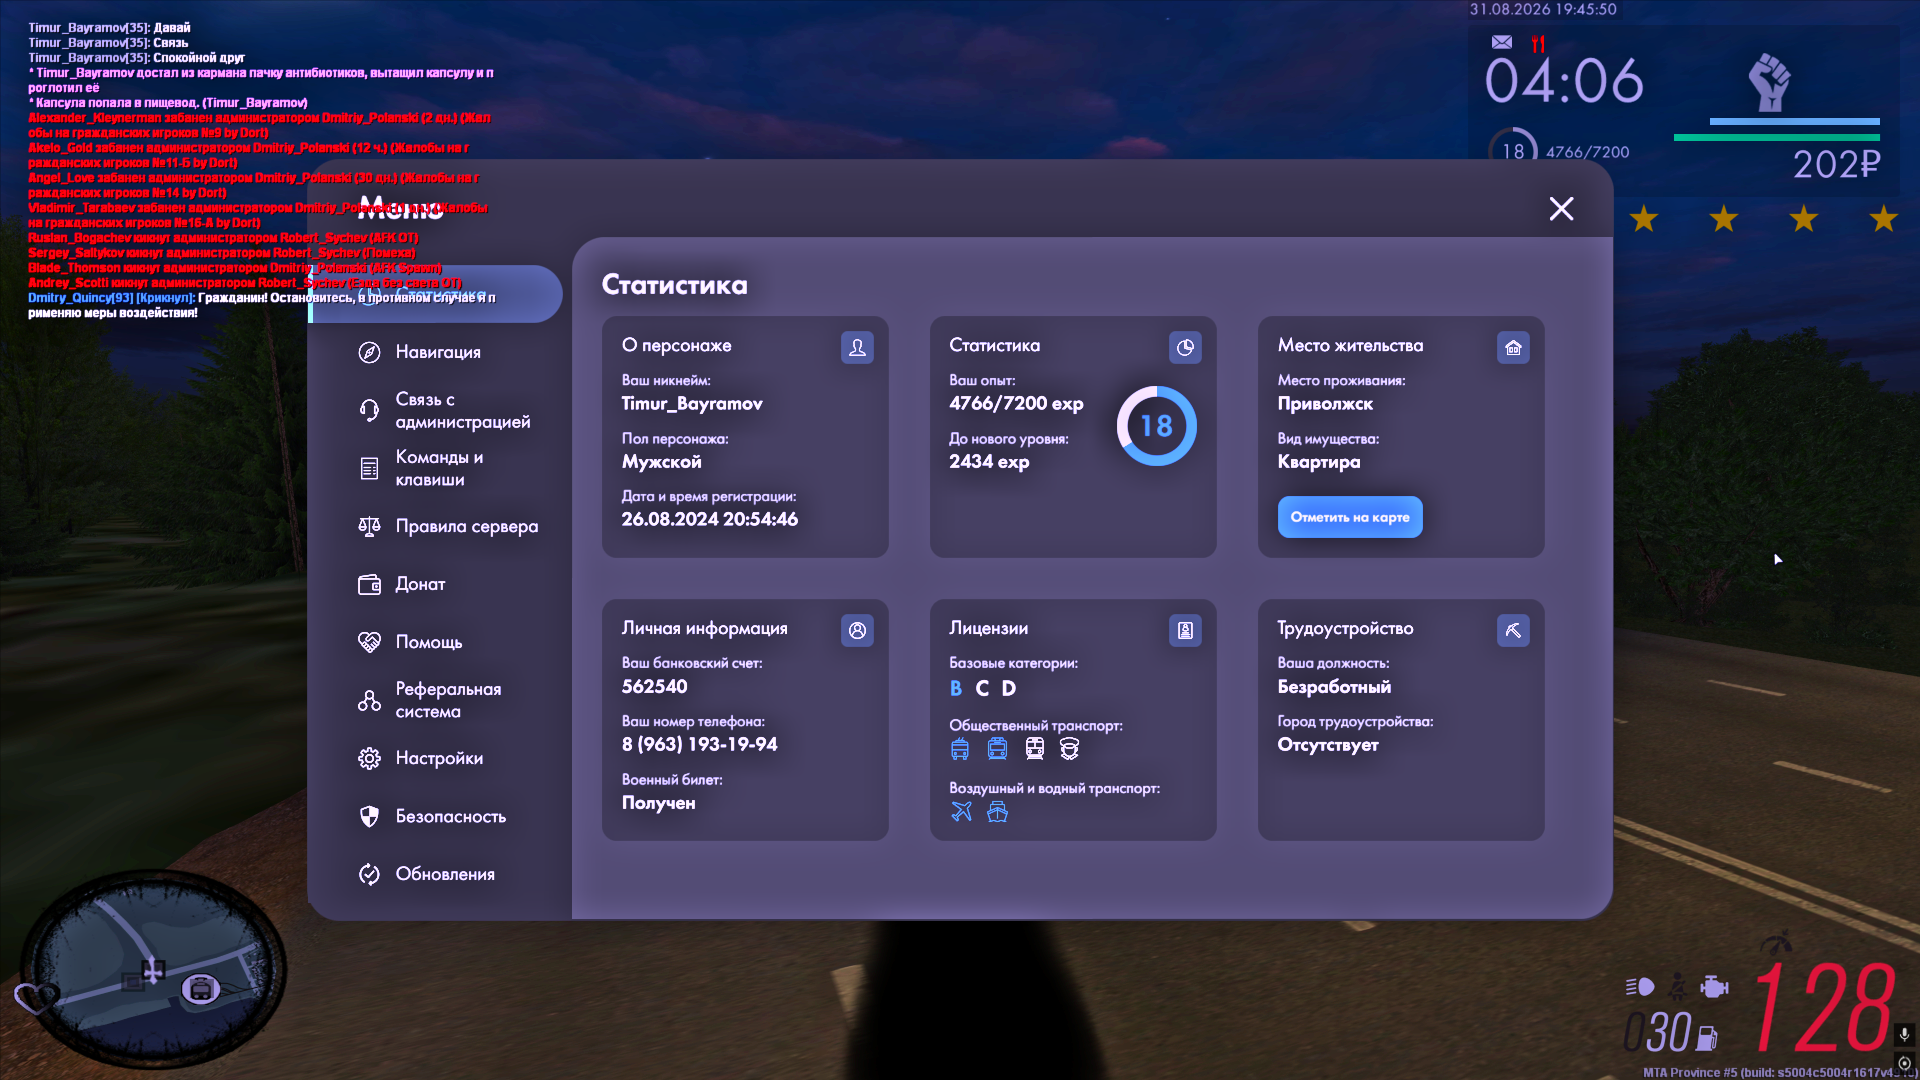Viewport: 1920px width, 1080px height.
Task: Click the Лицензии ID card icon
Action: coord(1185,630)
